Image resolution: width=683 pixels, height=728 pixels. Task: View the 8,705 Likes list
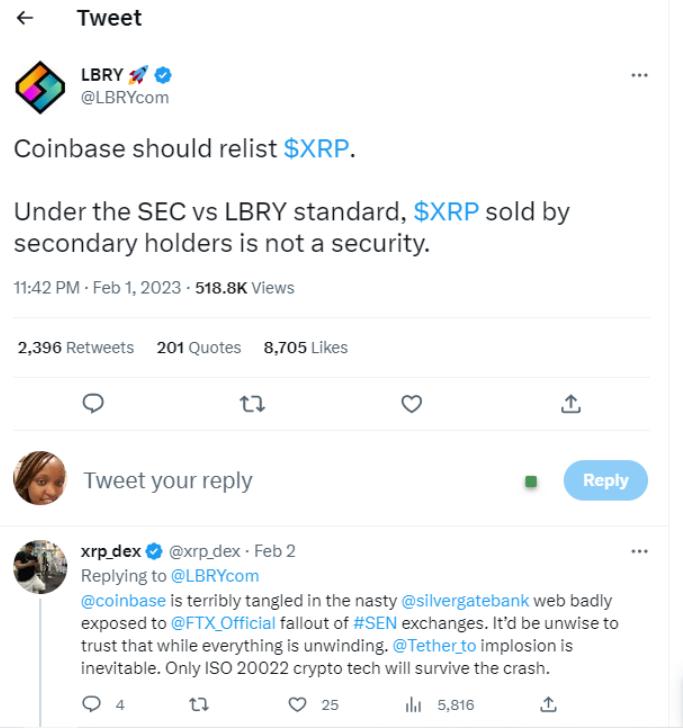(x=306, y=348)
